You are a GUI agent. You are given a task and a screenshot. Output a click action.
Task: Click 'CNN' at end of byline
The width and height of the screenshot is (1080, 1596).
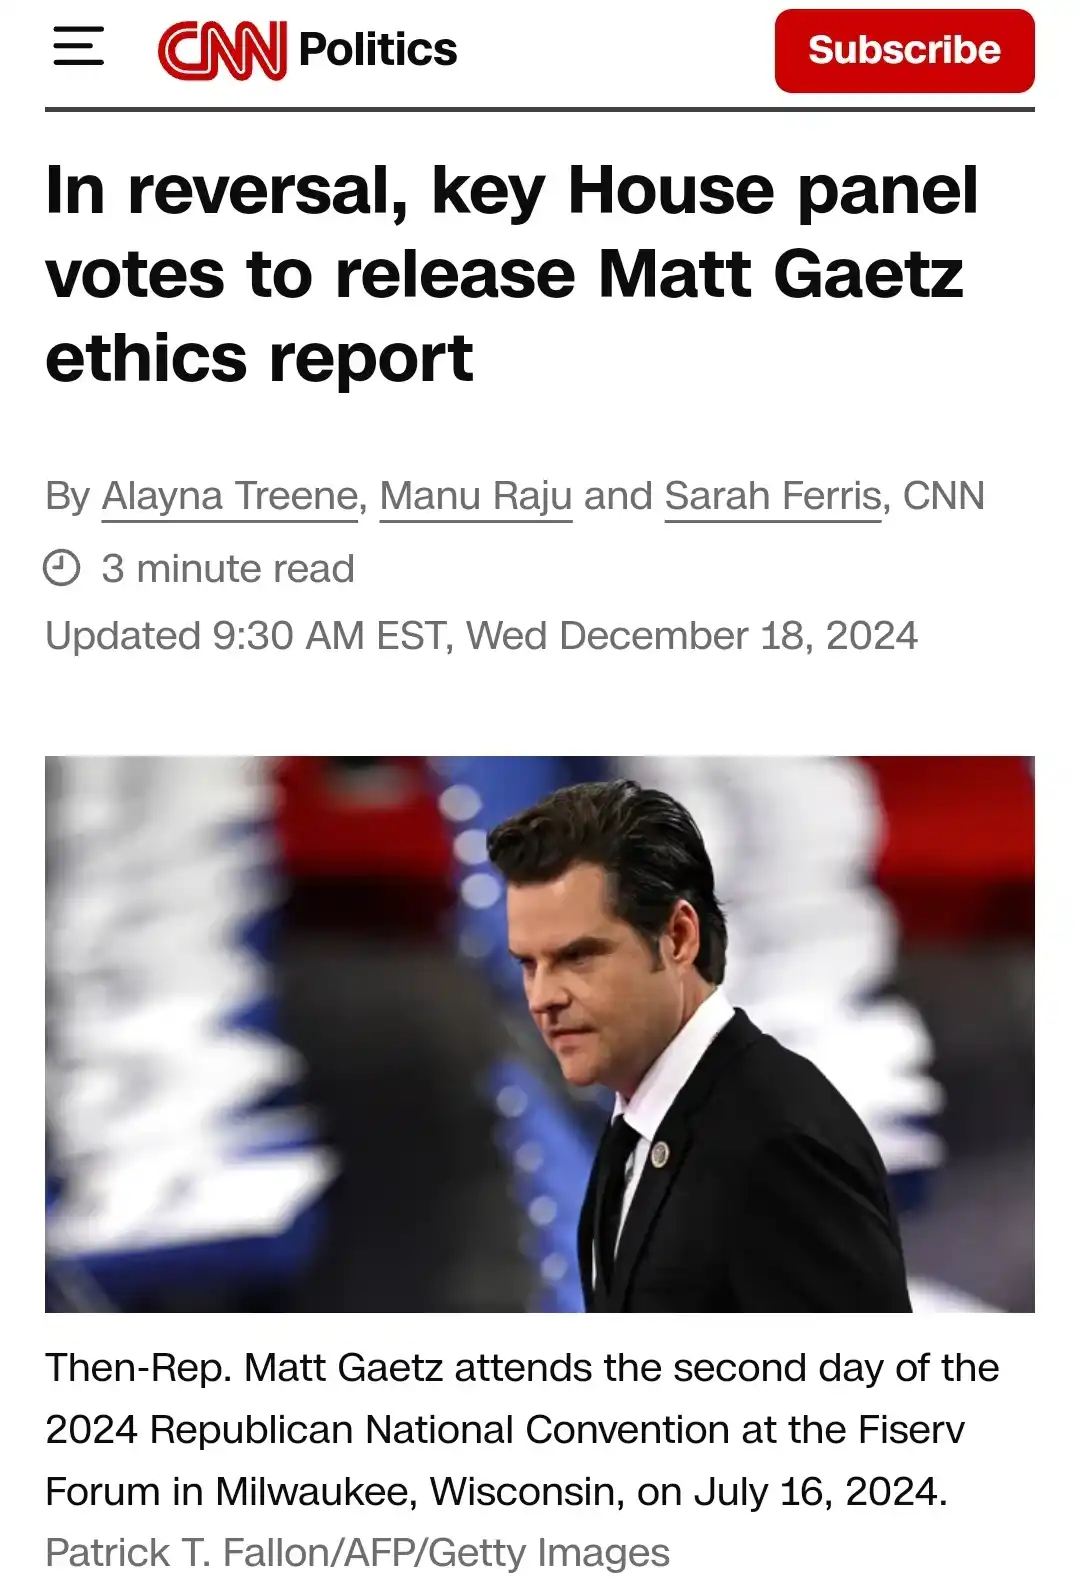944,496
